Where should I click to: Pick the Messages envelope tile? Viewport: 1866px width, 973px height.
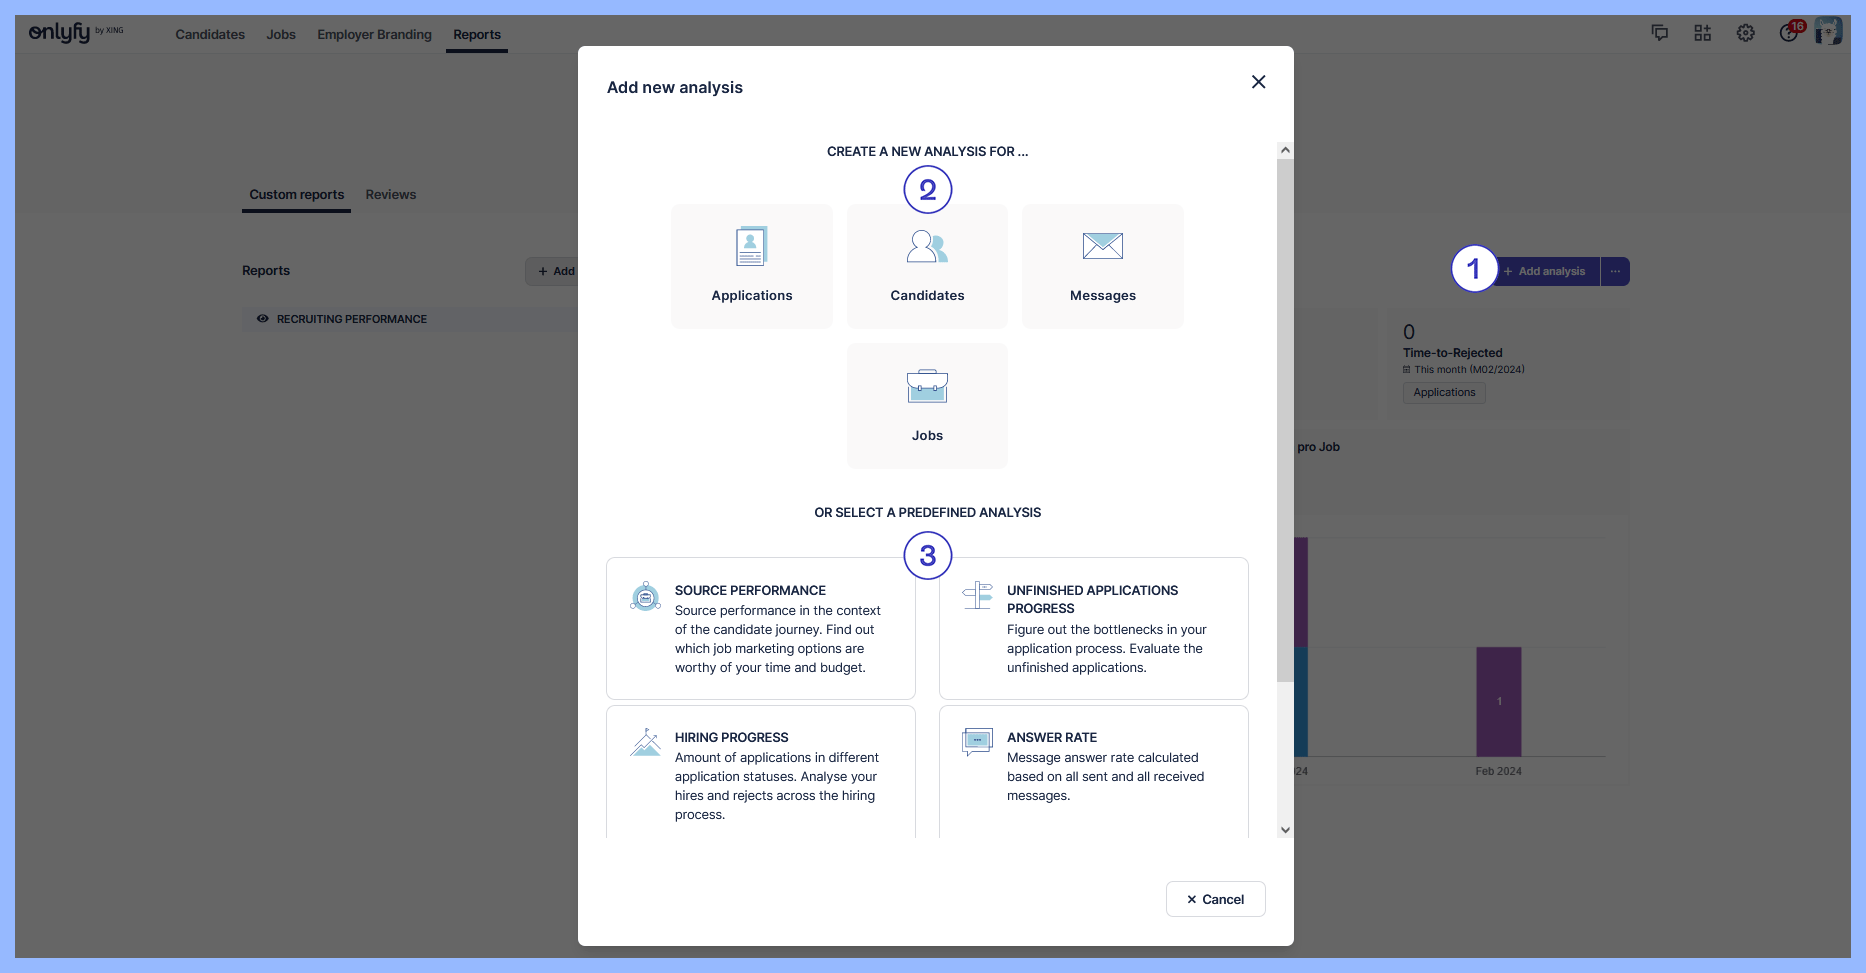click(x=1102, y=266)
